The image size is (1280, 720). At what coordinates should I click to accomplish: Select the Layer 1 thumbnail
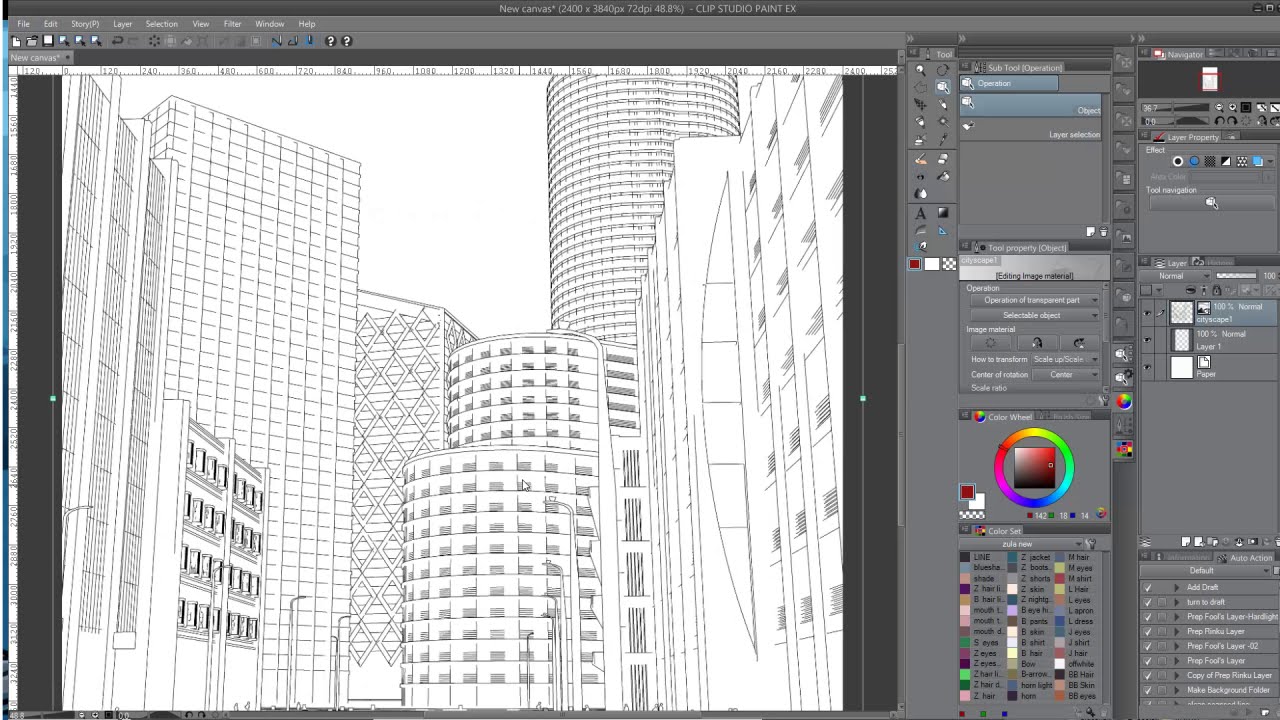[1182, 340]
